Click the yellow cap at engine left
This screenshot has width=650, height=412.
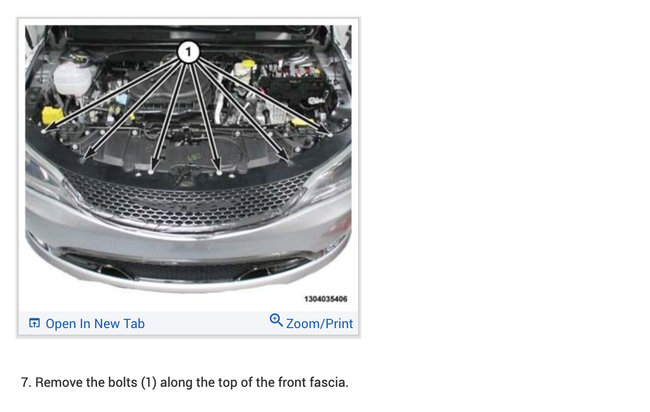[52, 115]
